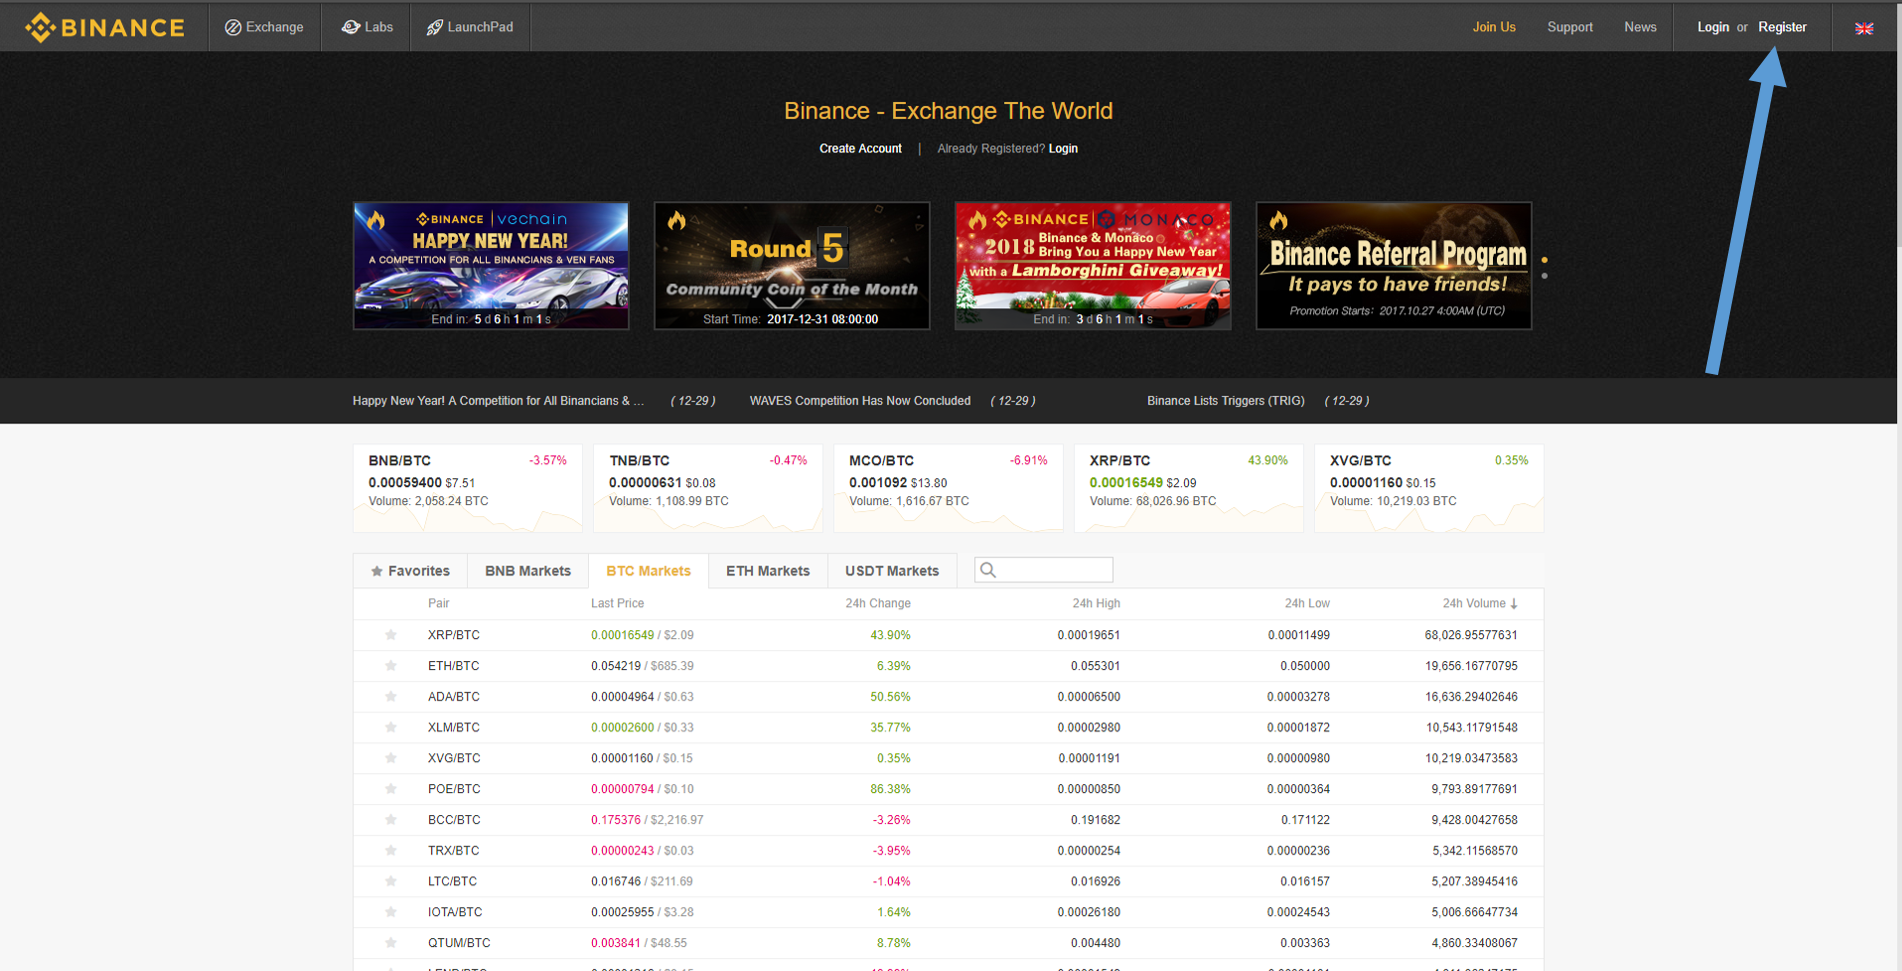This screenshot has height=971, width=1902.
Task: Switch to the Favorites tab
Action: [410, 571]
